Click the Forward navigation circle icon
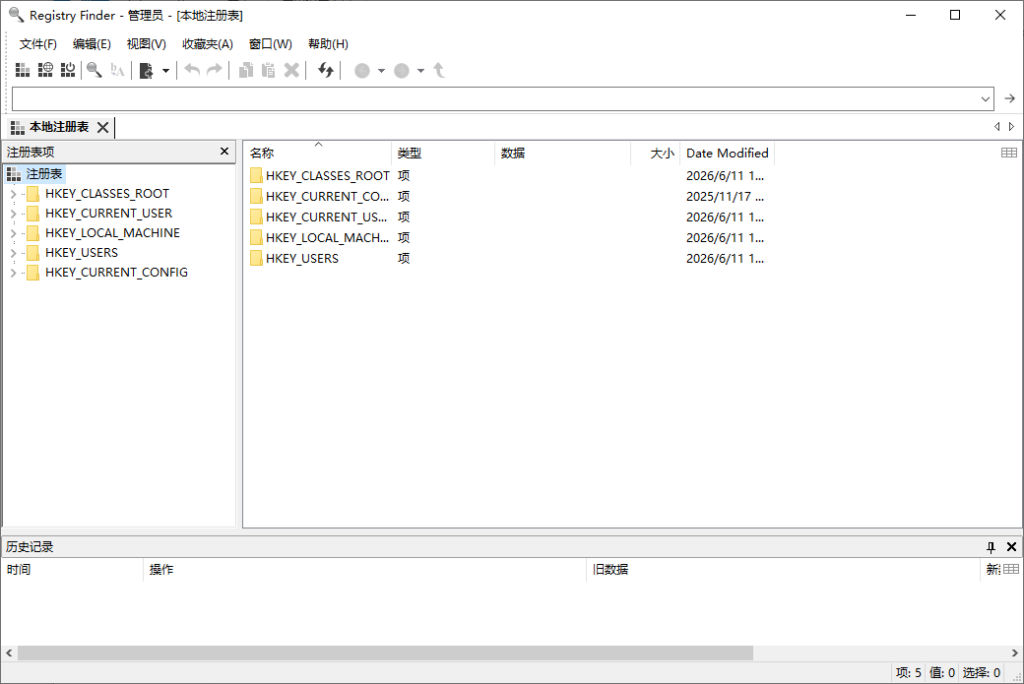The width and height of the screenshot is (1024, 684). point(402,71)
